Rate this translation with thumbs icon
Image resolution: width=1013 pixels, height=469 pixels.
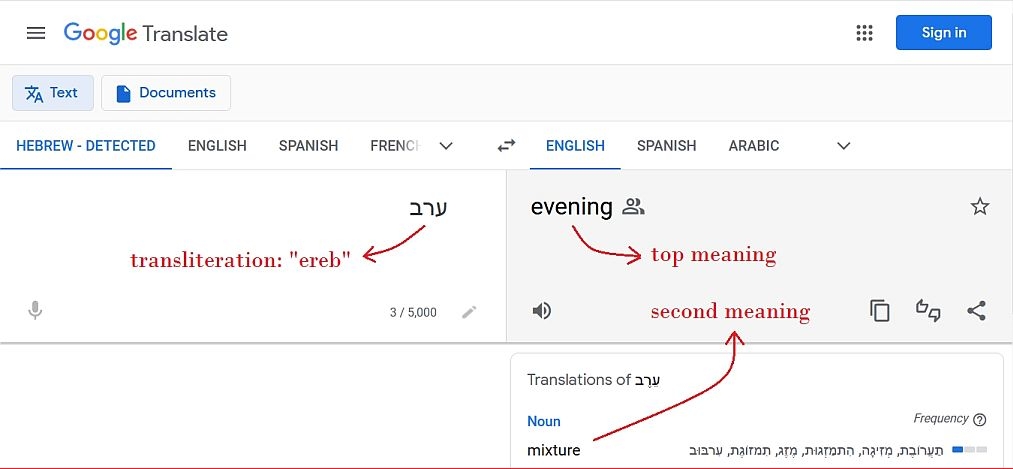(928, 311)
